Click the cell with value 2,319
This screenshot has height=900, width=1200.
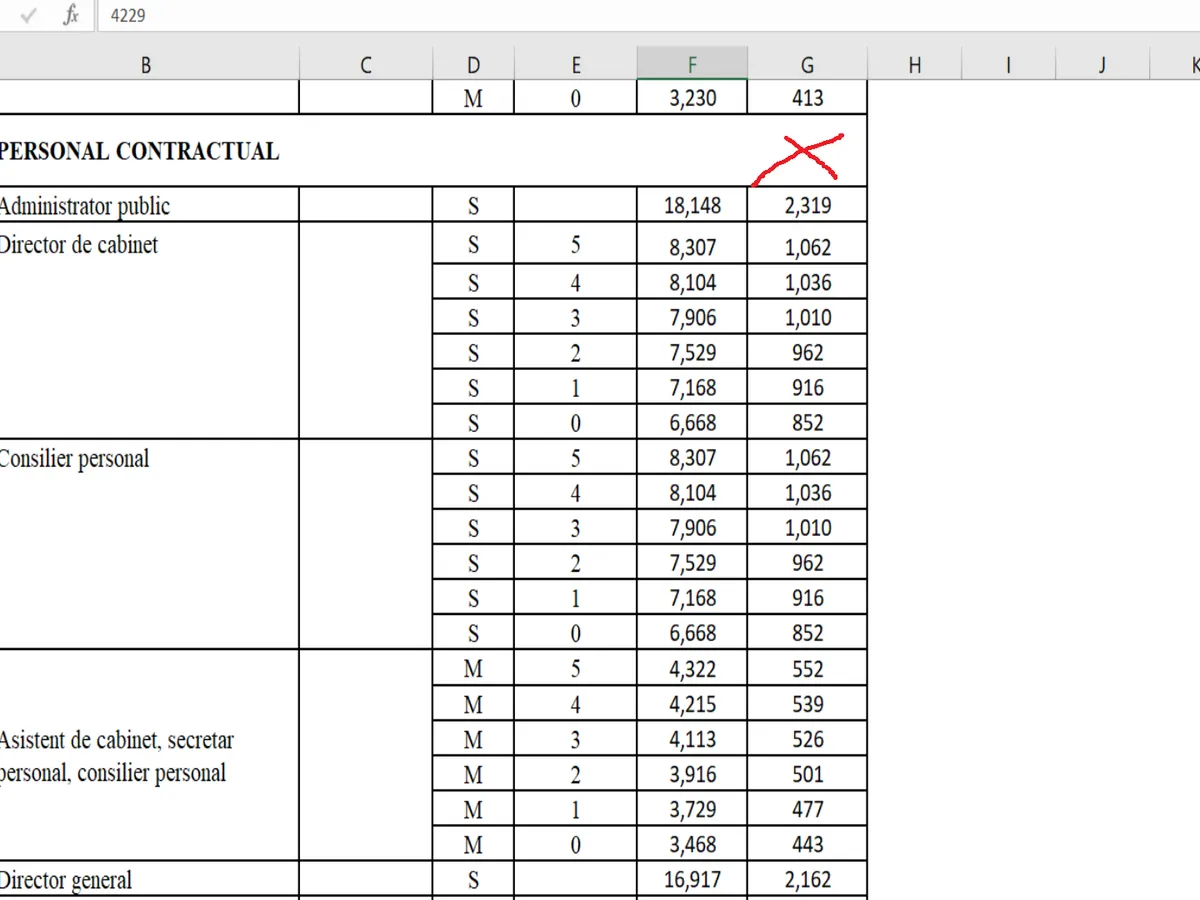click(807, 206)
